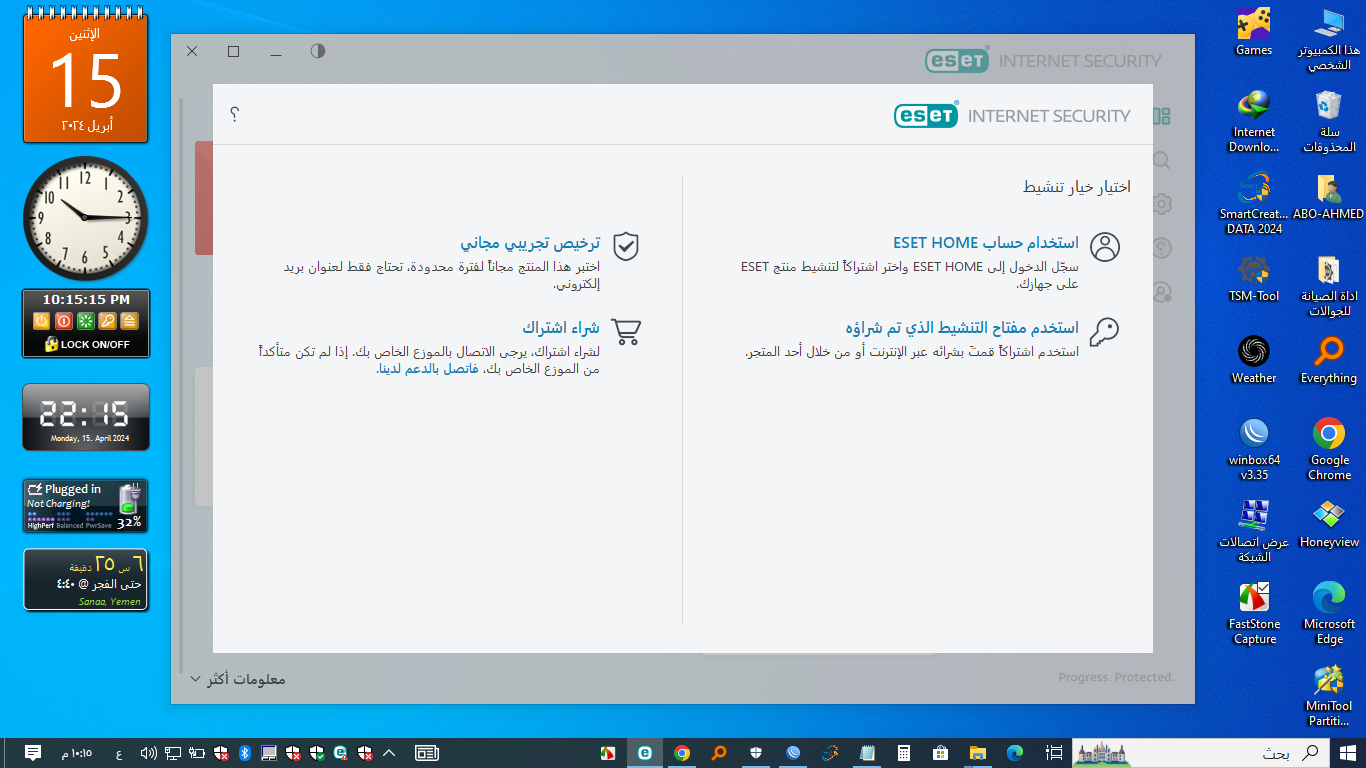
Task: Open the help question mark in ESET dialog
Action: 234,114
